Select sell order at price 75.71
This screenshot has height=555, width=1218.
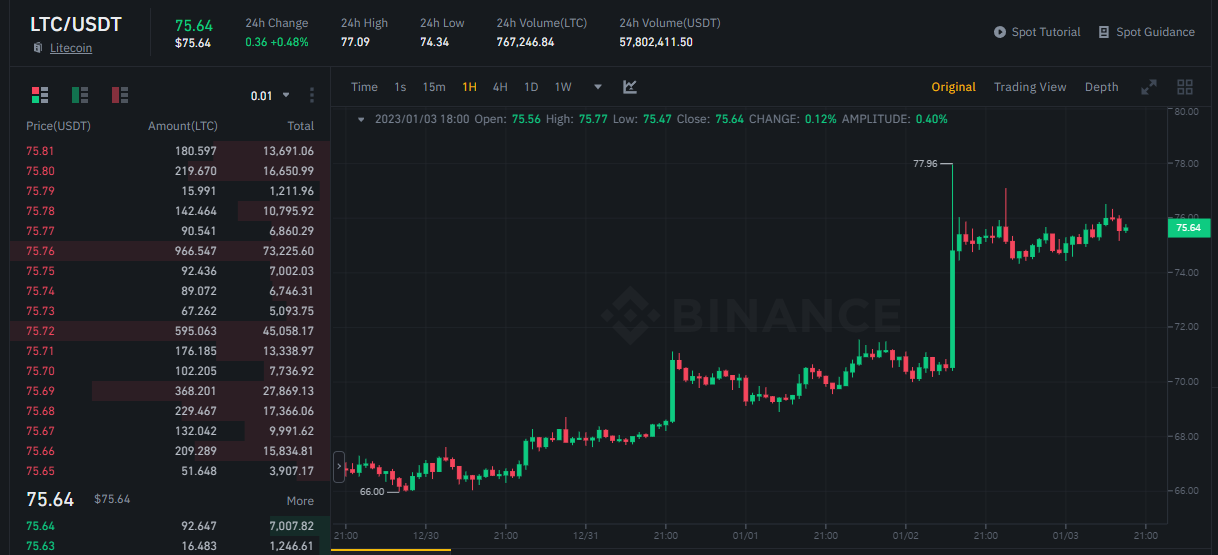click(170, 351)
